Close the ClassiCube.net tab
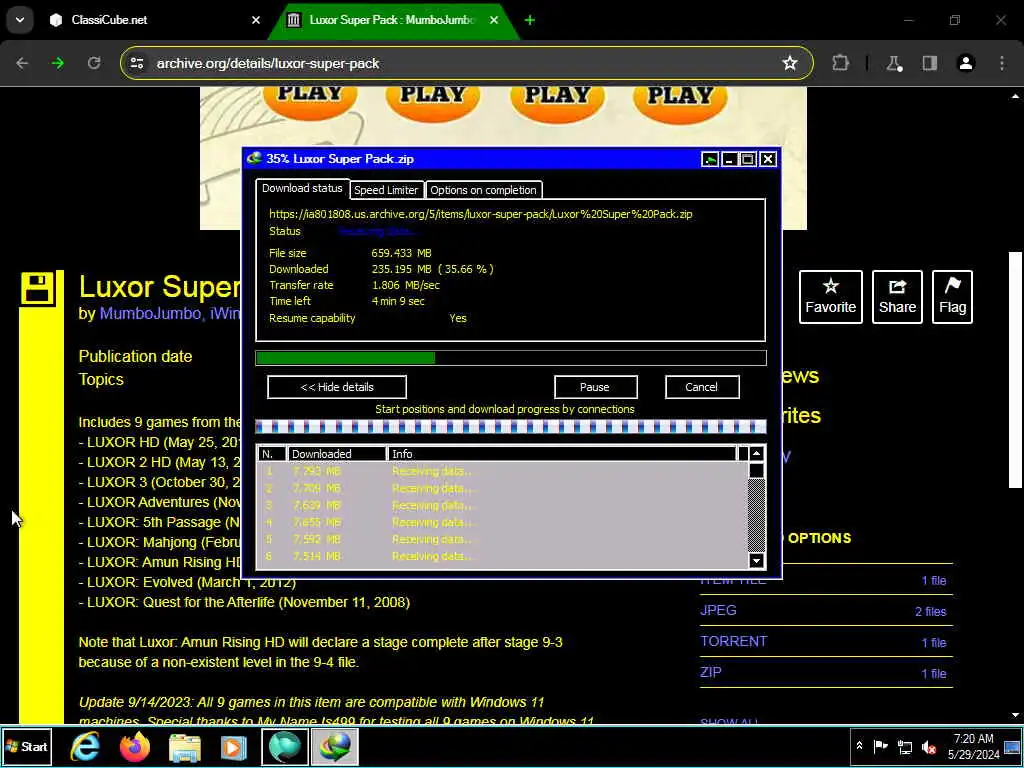This screenshot has width=1024, height=768. [256, 20]
